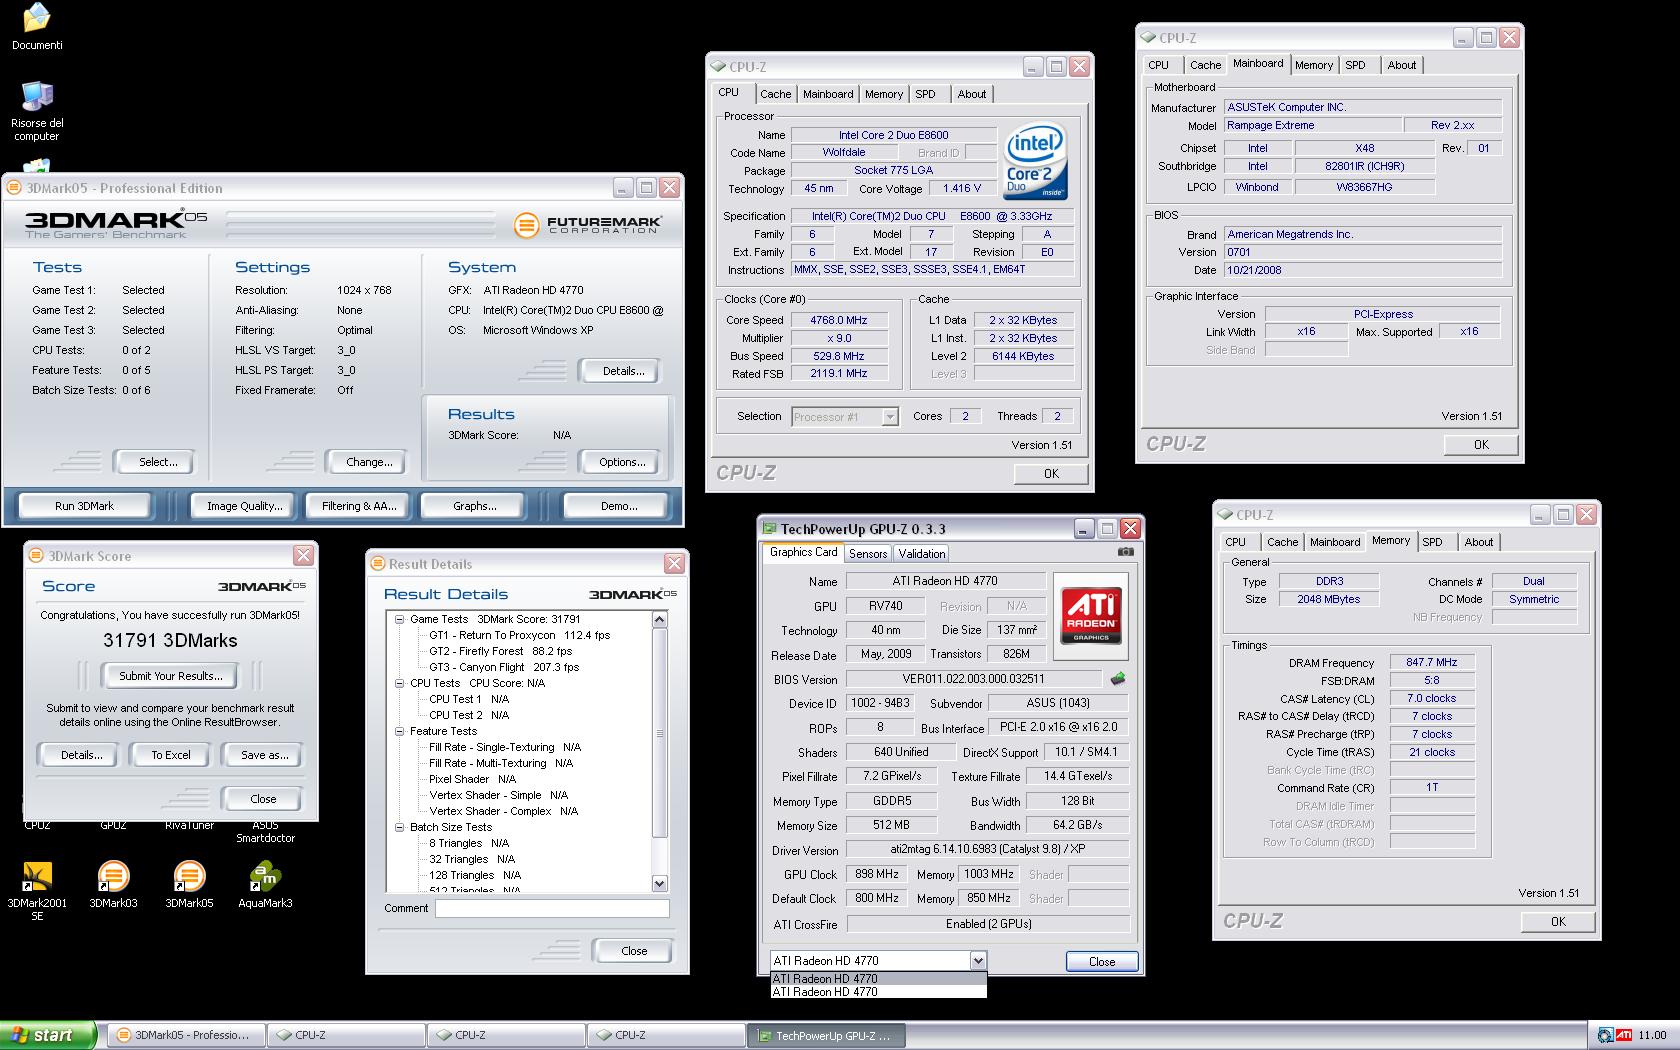This screenshot has width=1680, height=1050.
Task: Collapse the Batch Size Tests tree node
Action: coord(399,827)
